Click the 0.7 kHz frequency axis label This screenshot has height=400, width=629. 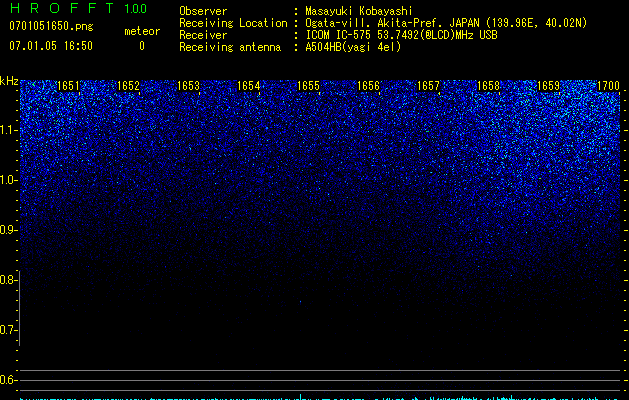click(x=7, y=330)
